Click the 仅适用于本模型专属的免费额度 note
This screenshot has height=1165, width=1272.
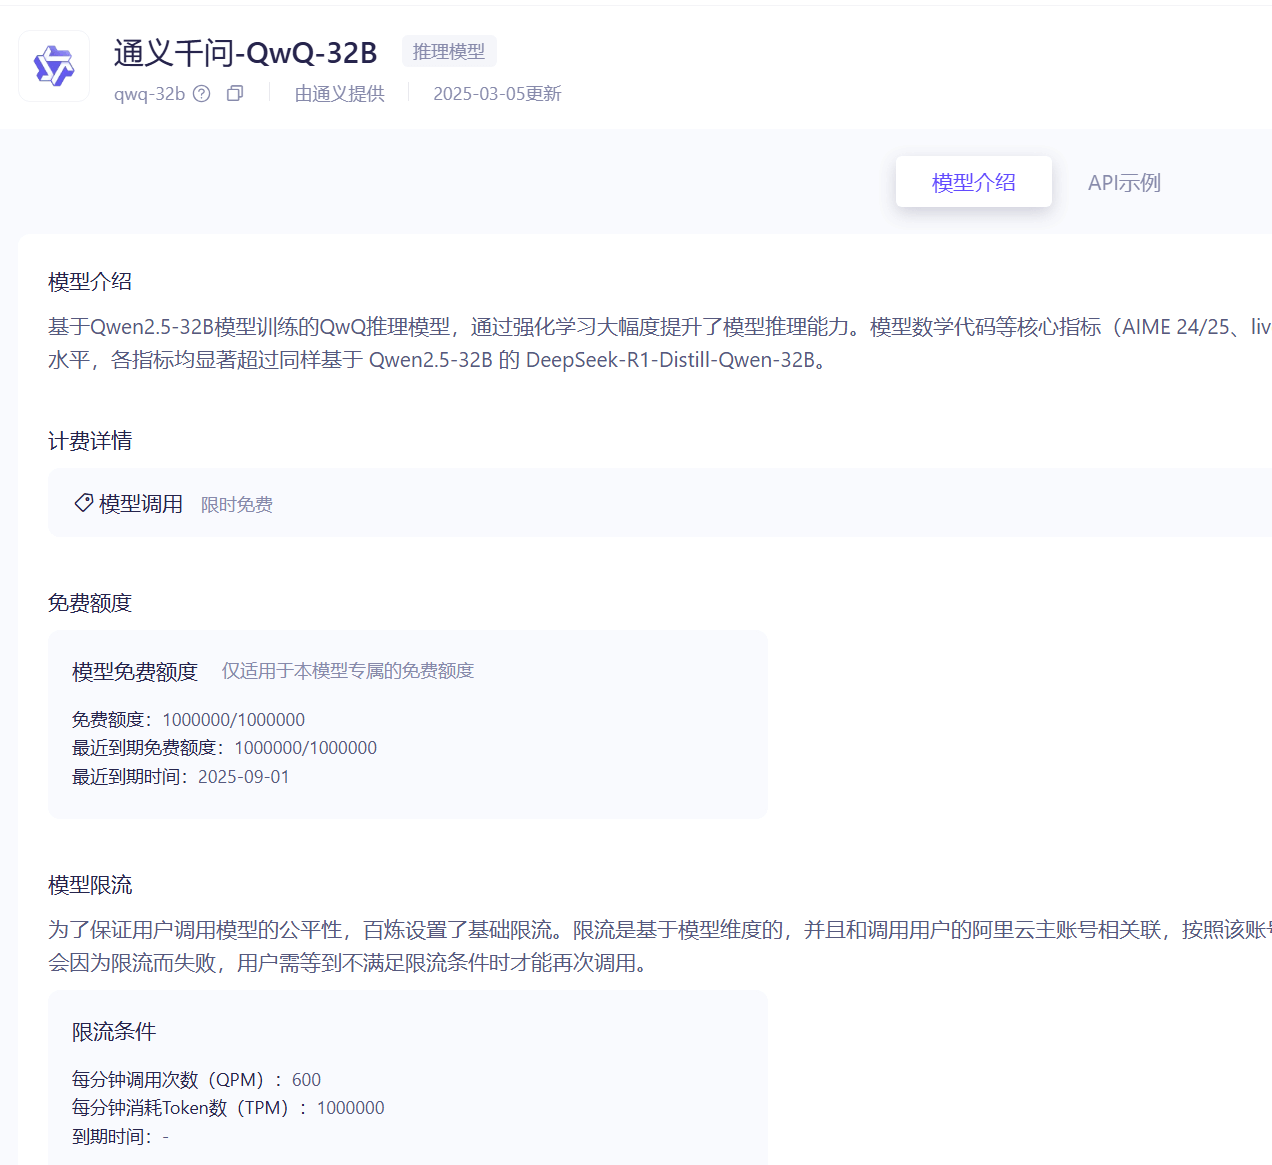(x=348, y=671)
